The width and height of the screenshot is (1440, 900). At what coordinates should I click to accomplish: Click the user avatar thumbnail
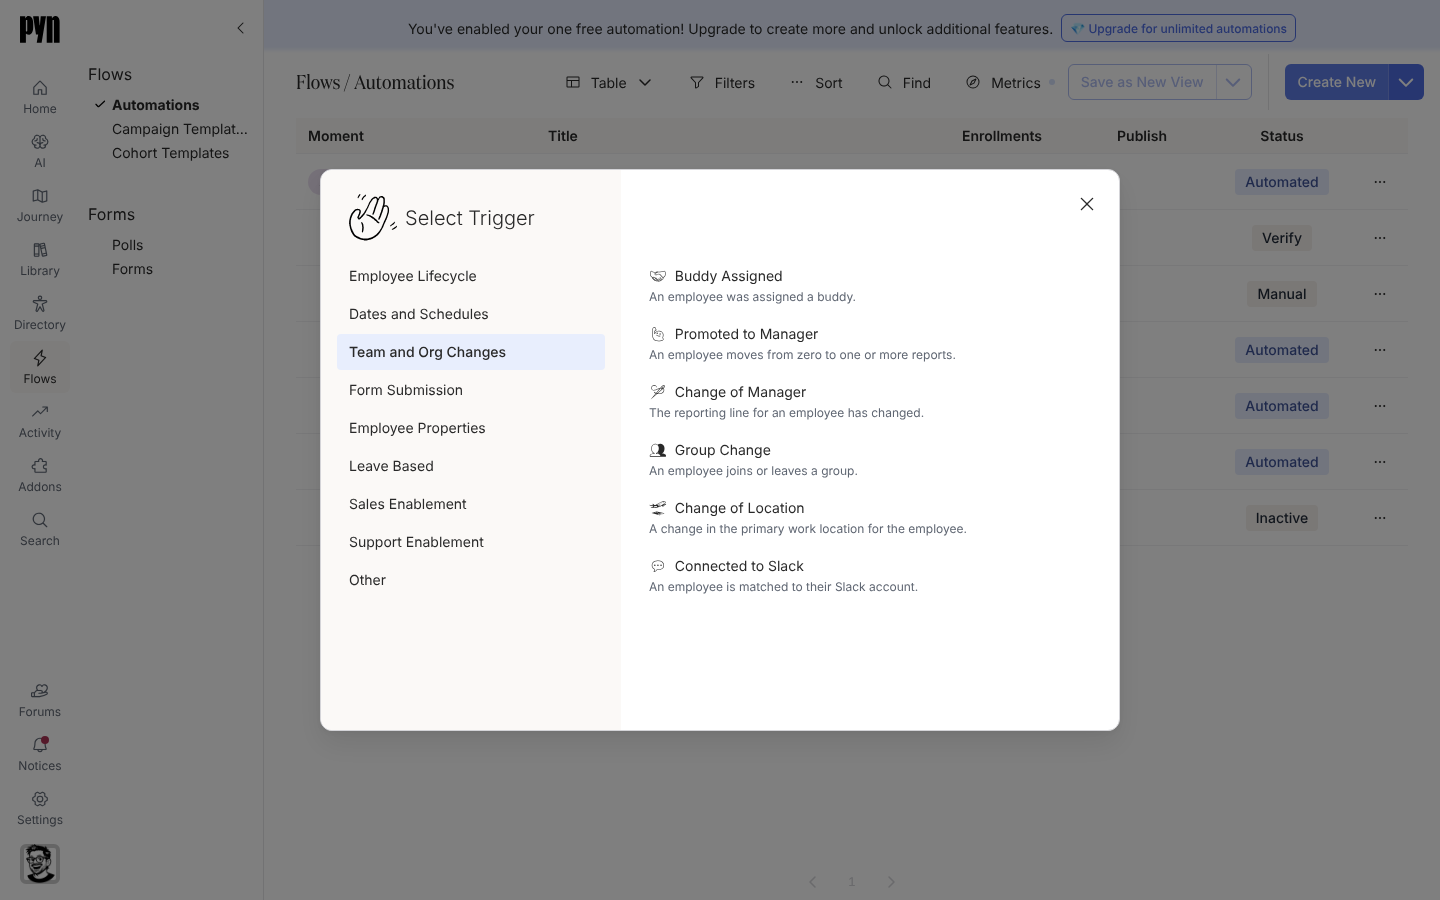click(40, 864)
